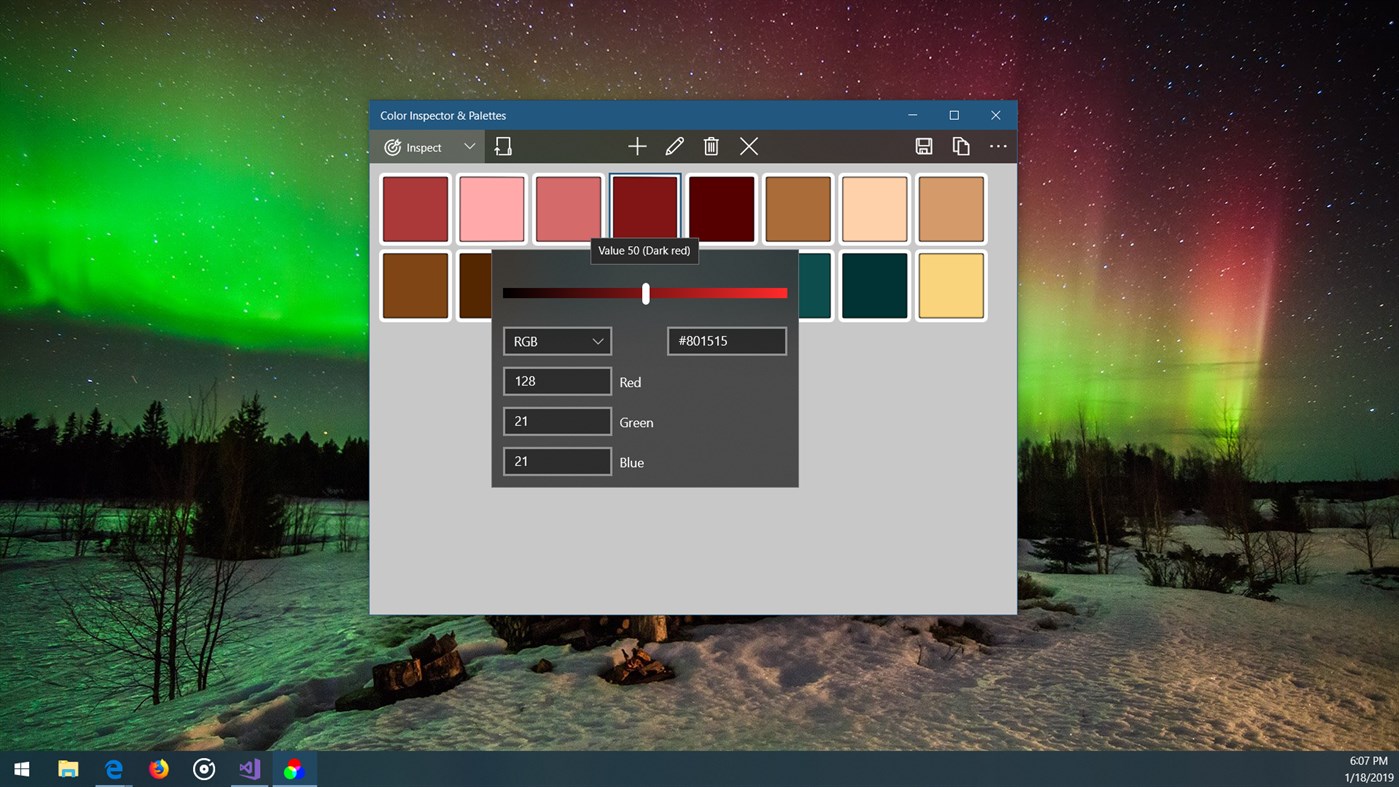Open the See more ellipsis menu
This screenshot has width=1399, height=787.
(997, 146)
